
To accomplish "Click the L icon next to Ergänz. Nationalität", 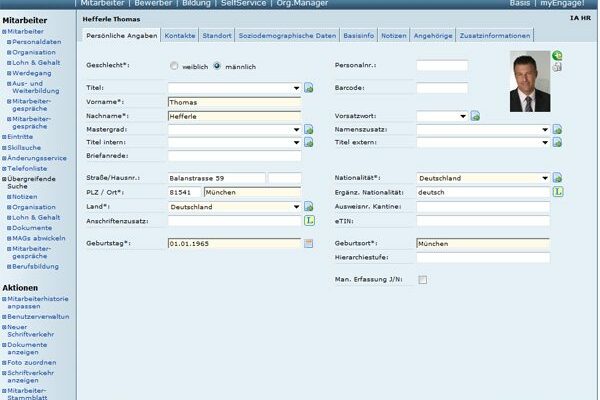I will point(558,192).
